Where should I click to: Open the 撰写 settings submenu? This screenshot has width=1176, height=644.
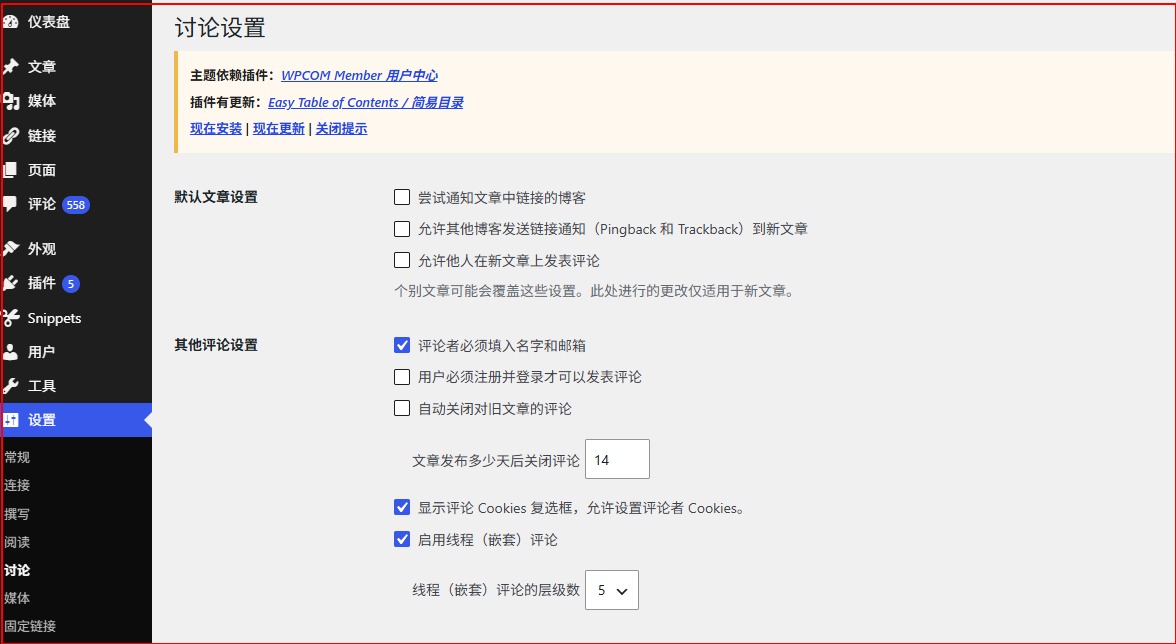point(17,514)
